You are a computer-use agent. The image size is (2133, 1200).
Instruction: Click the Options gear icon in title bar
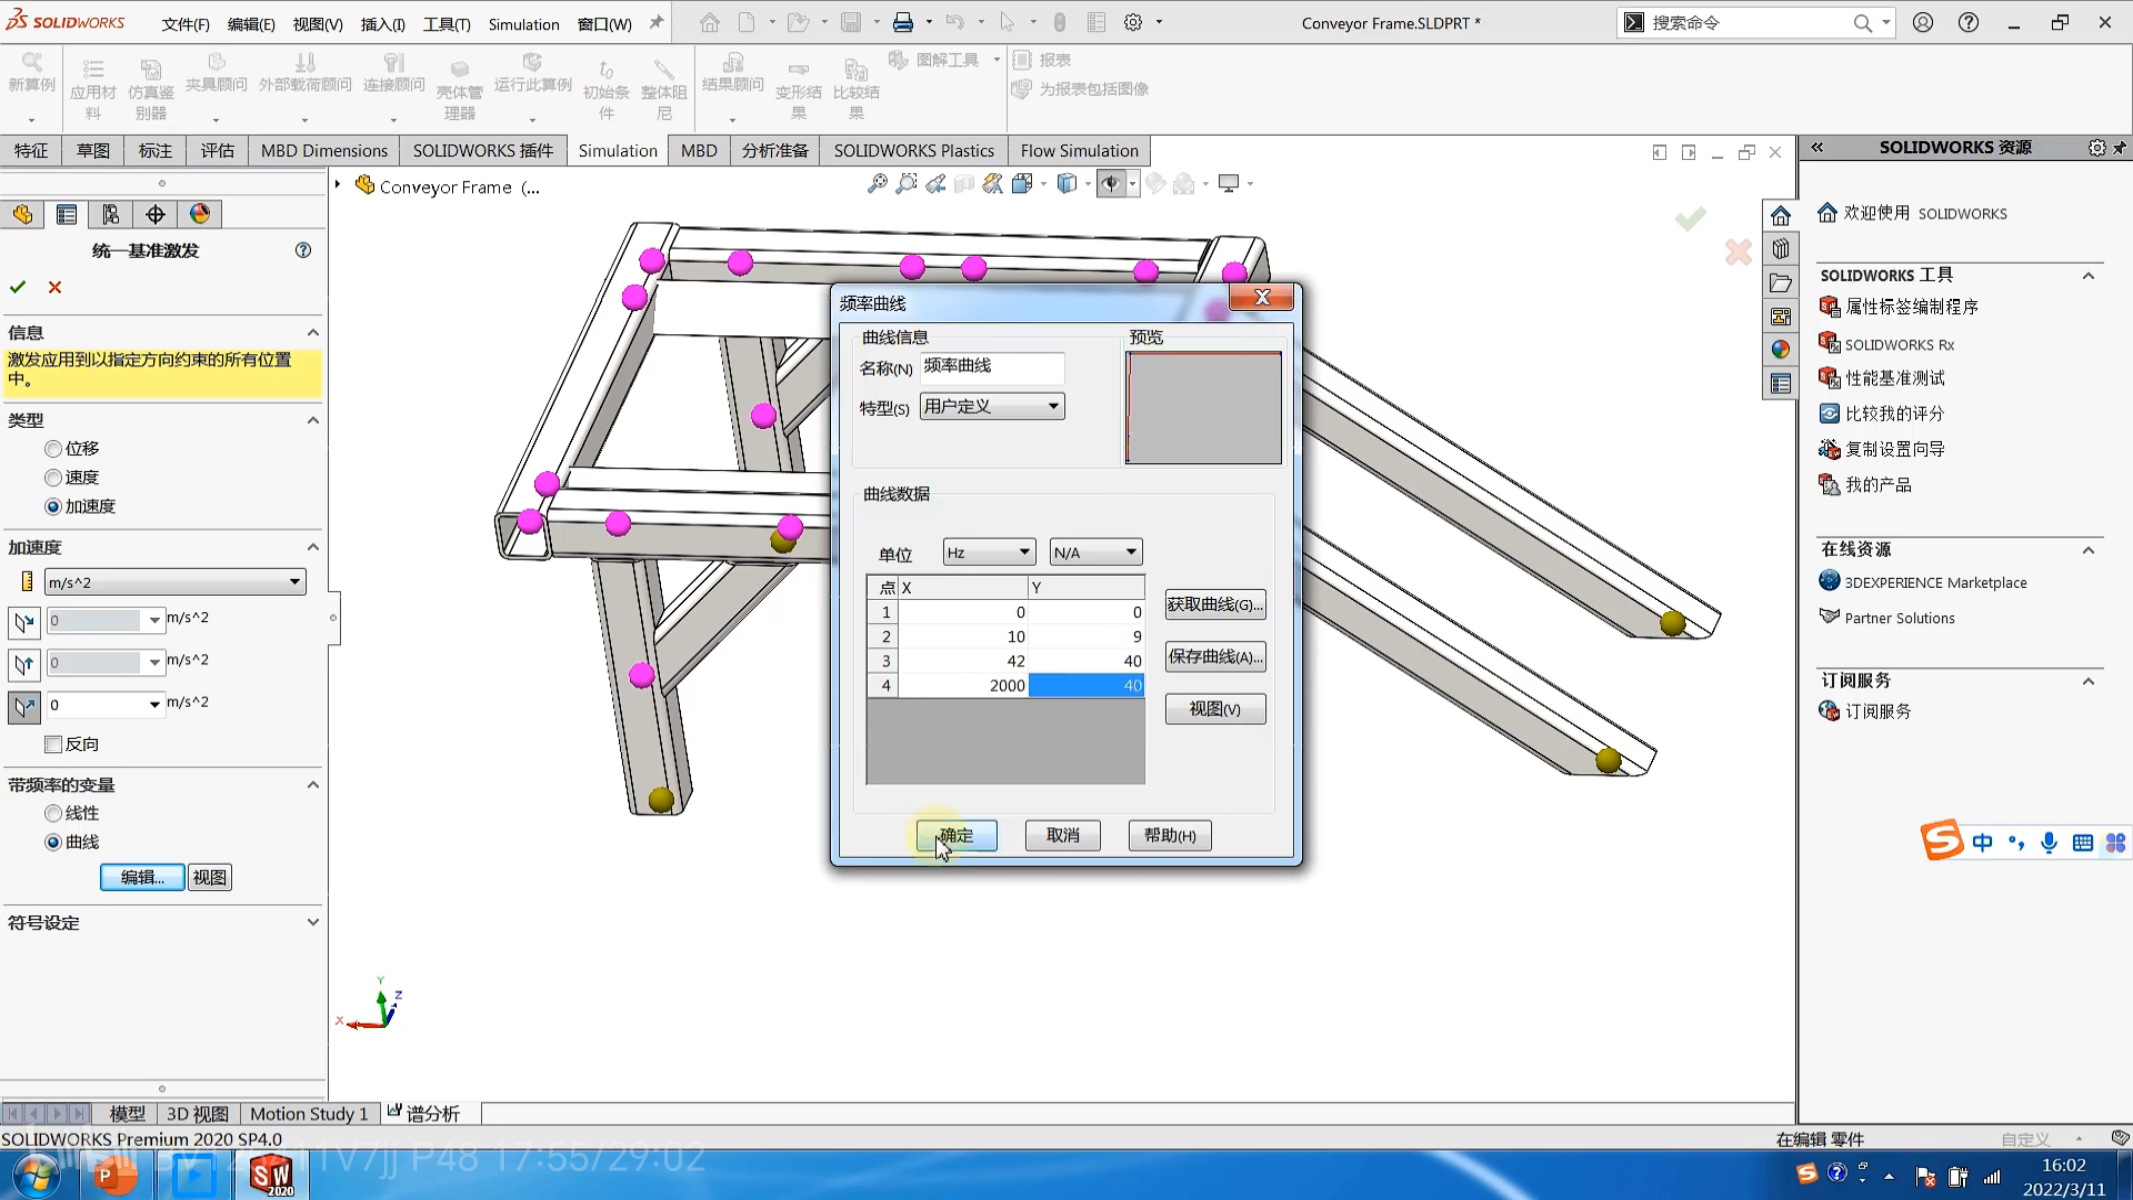(1133, 22)
